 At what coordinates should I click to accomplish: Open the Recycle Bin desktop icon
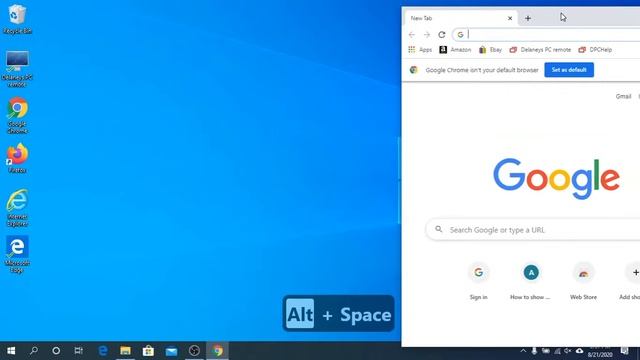pyautogui.click(x=17, y=19)
